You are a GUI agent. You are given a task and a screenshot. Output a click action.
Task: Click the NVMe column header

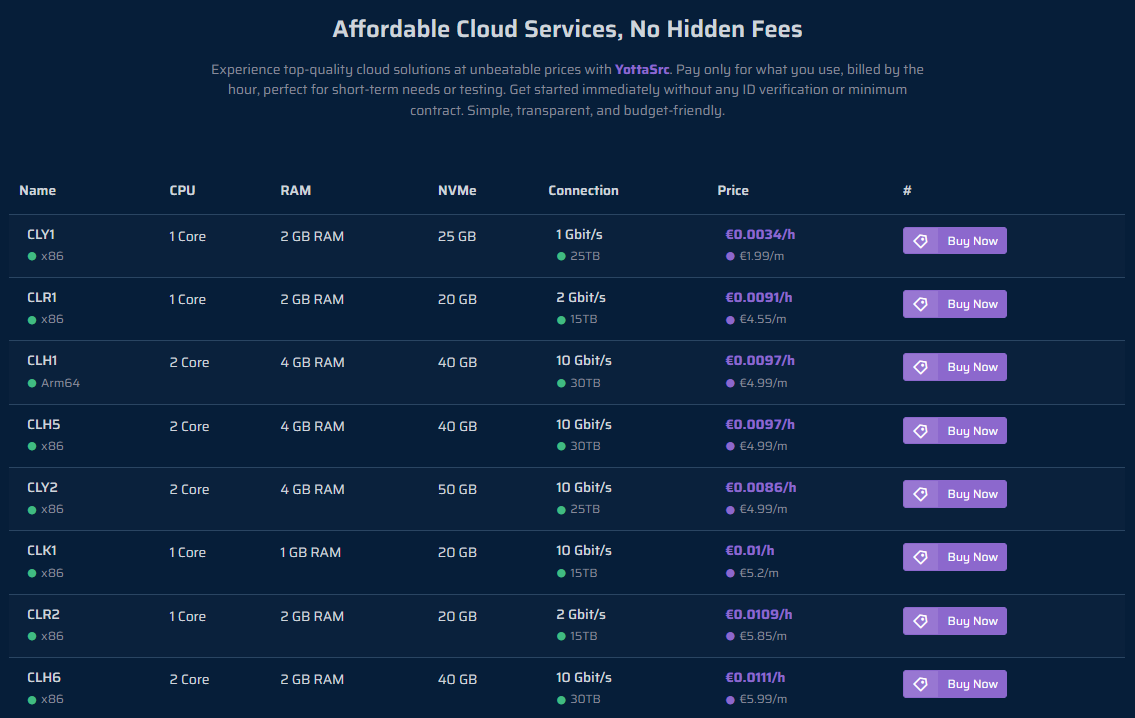(457, 190)
